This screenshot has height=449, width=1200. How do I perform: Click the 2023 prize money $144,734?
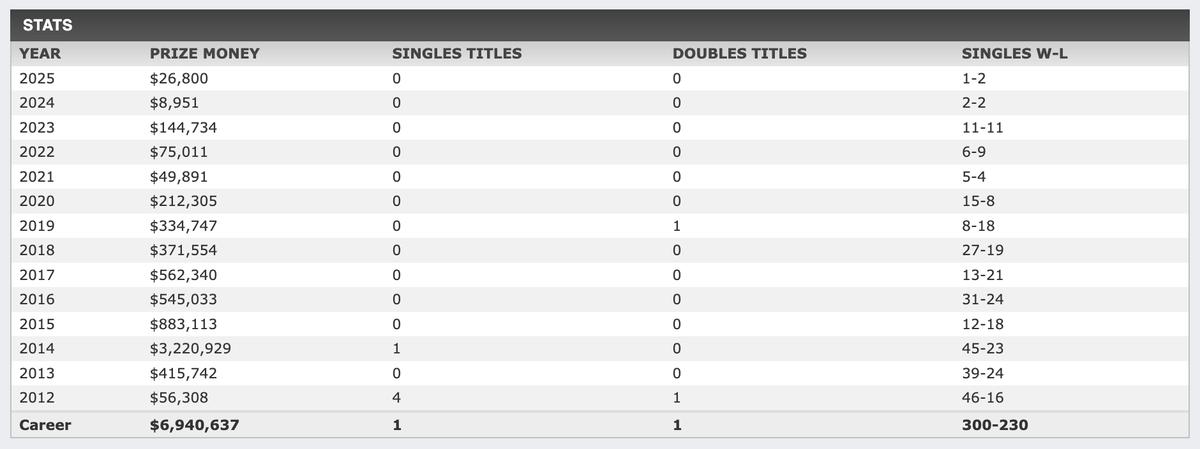point(183,128)
